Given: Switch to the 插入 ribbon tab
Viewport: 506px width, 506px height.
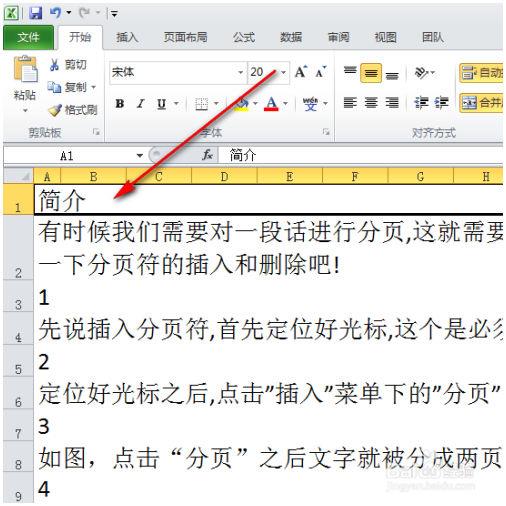Looking at the screenshot, I should pos(127,37).
